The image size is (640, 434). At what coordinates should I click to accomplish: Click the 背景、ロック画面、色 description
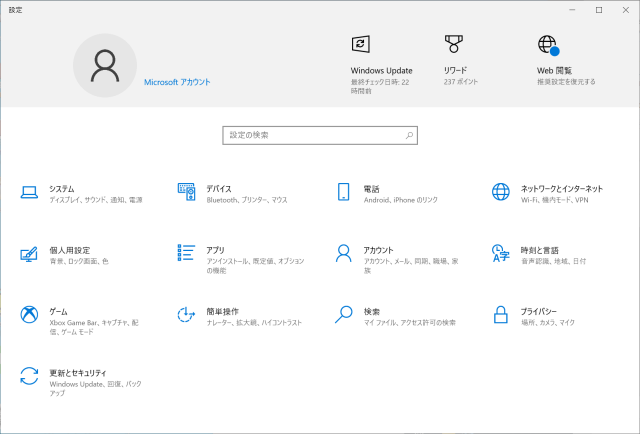coord(79,261)
